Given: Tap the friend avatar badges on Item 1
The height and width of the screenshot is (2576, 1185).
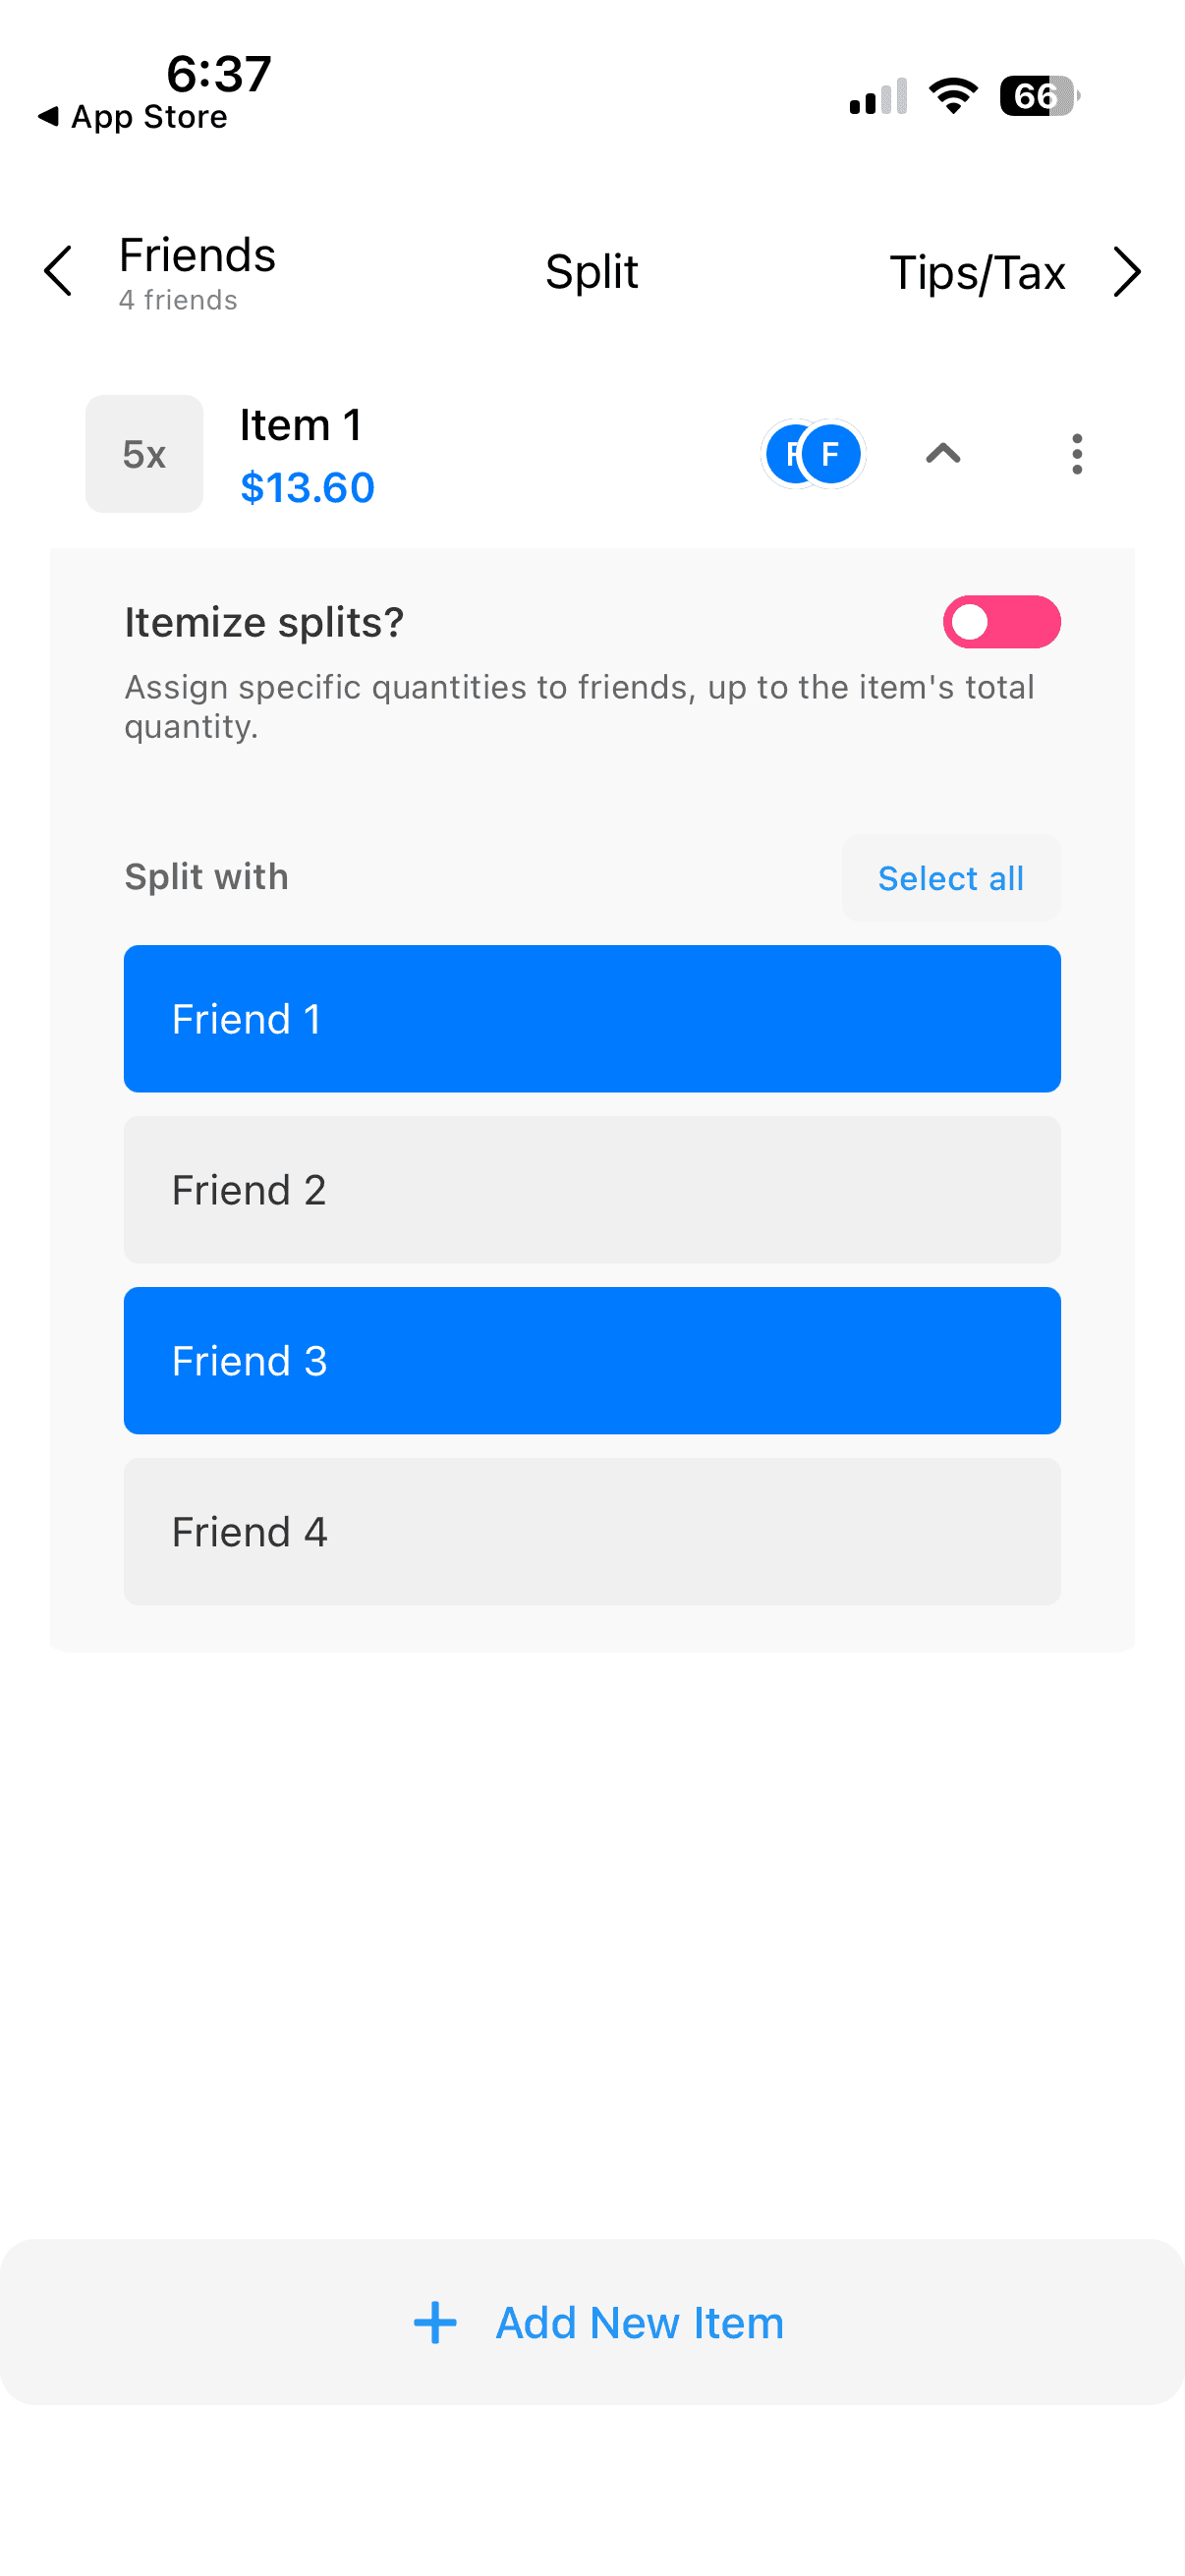Looking at the screenshot, I should (x=812, y=454).
